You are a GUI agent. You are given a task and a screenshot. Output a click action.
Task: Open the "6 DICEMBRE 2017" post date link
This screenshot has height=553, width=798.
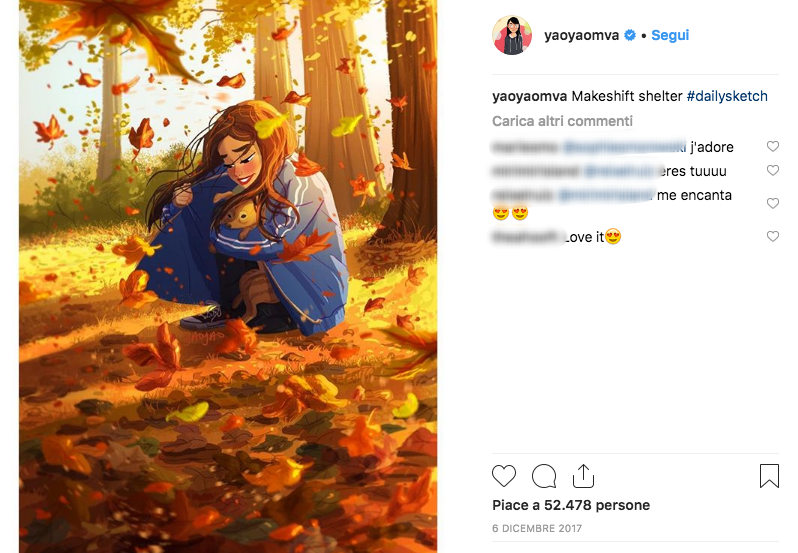[x=537, y=528]
